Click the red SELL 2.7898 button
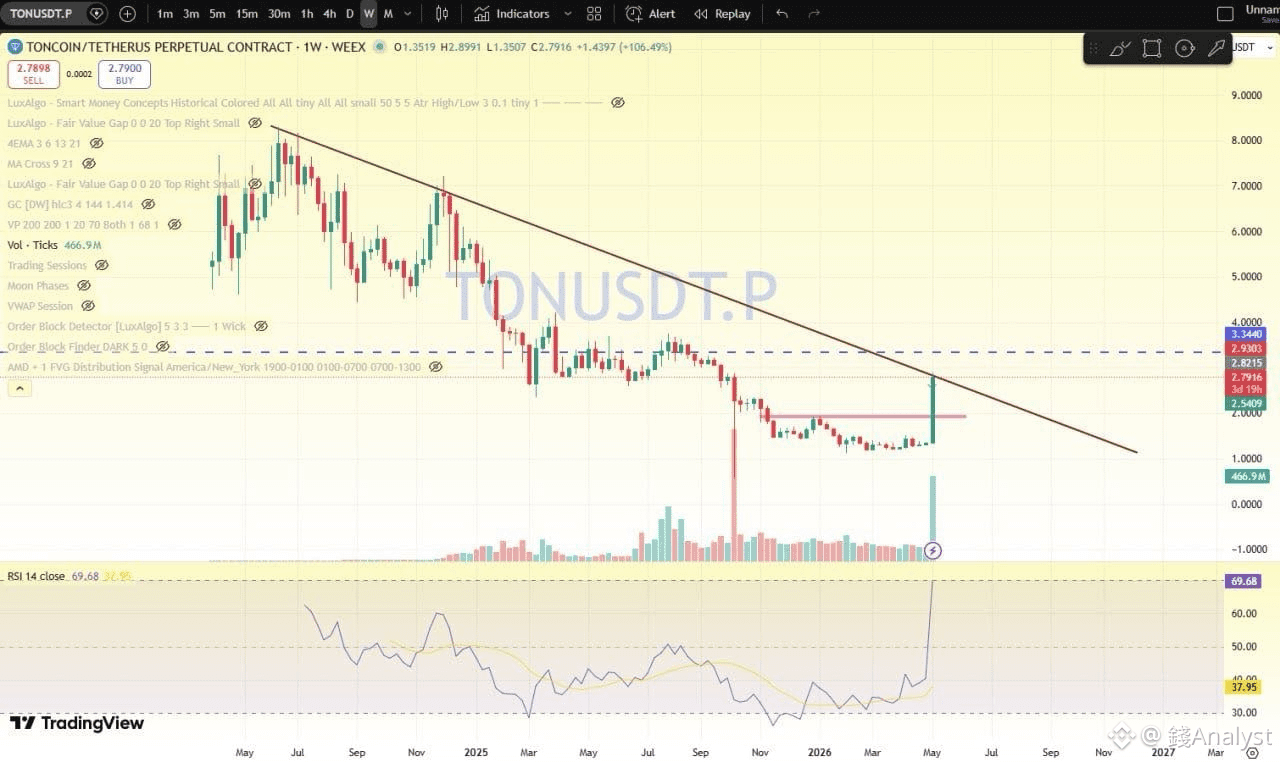1280x762 pixels. 33,73
